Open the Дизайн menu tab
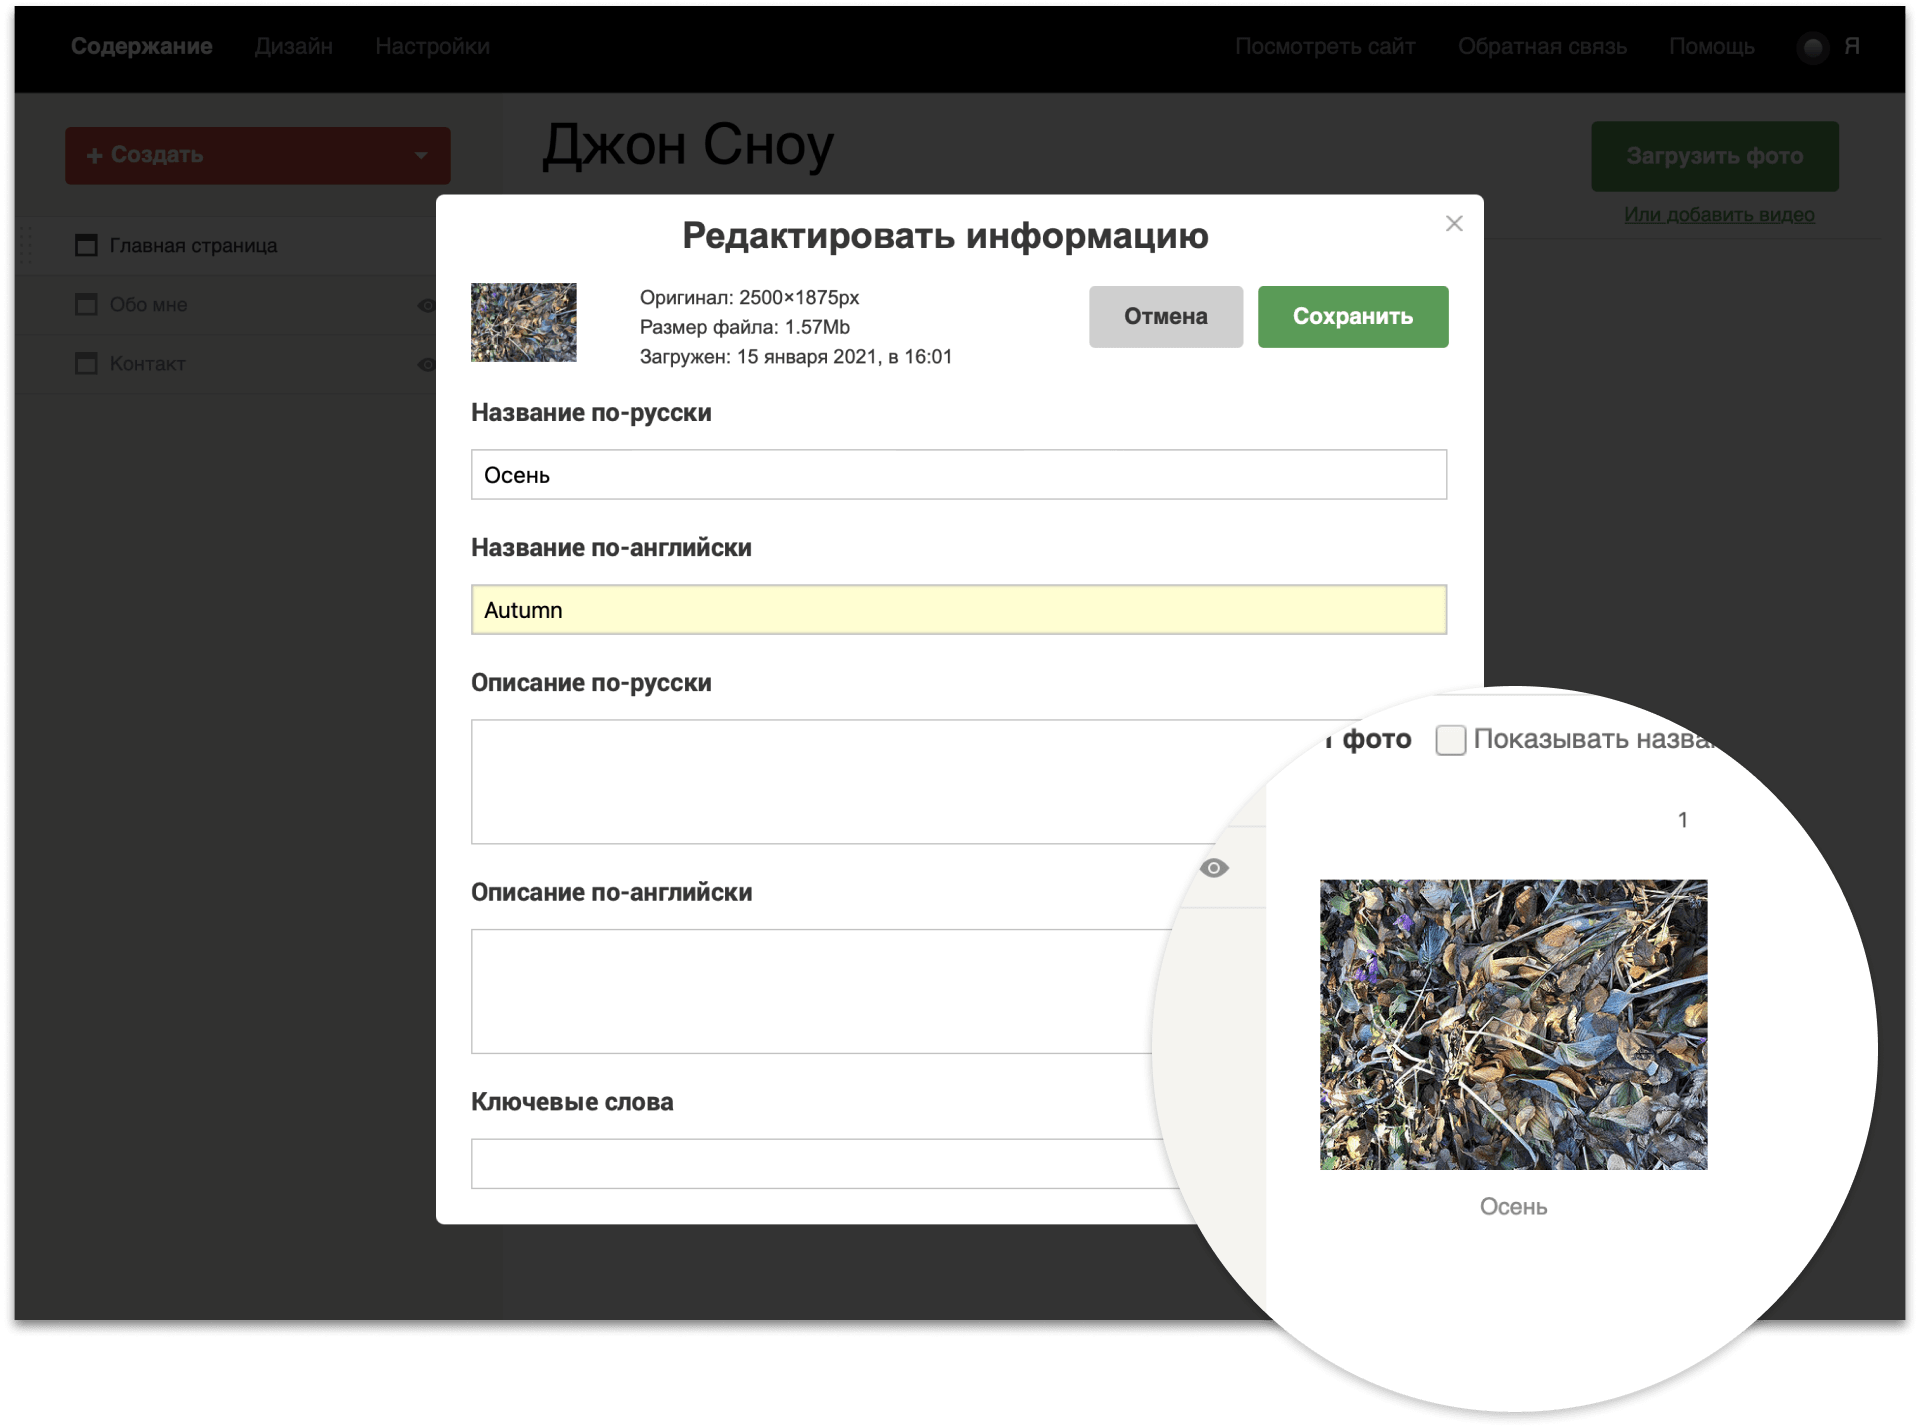This screenshot has height=1428, width=1920. tap(293, 47)
